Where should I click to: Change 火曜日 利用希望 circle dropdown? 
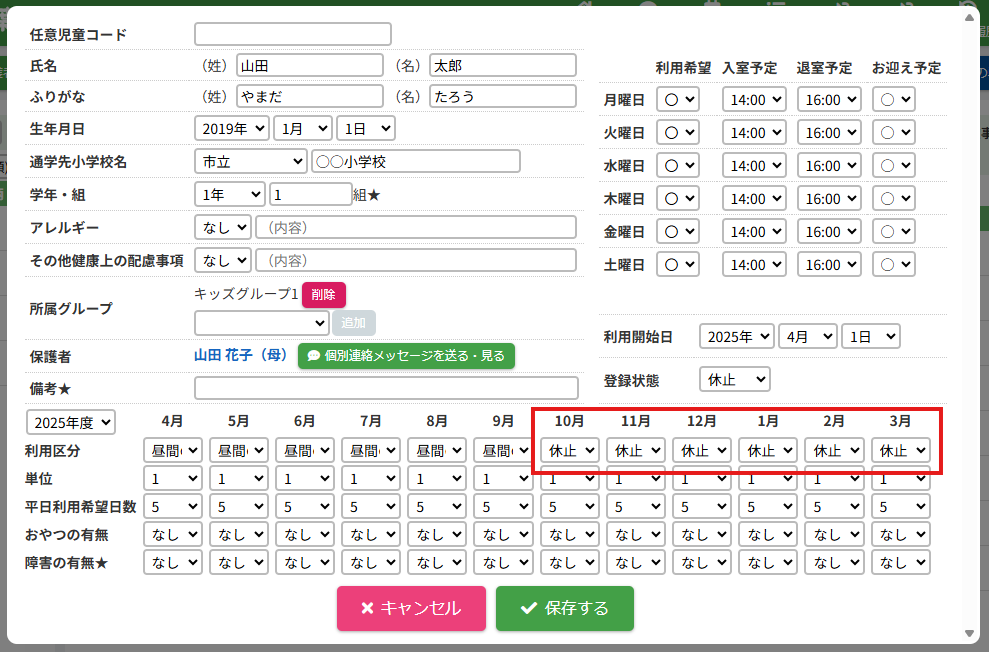(678, 133)
